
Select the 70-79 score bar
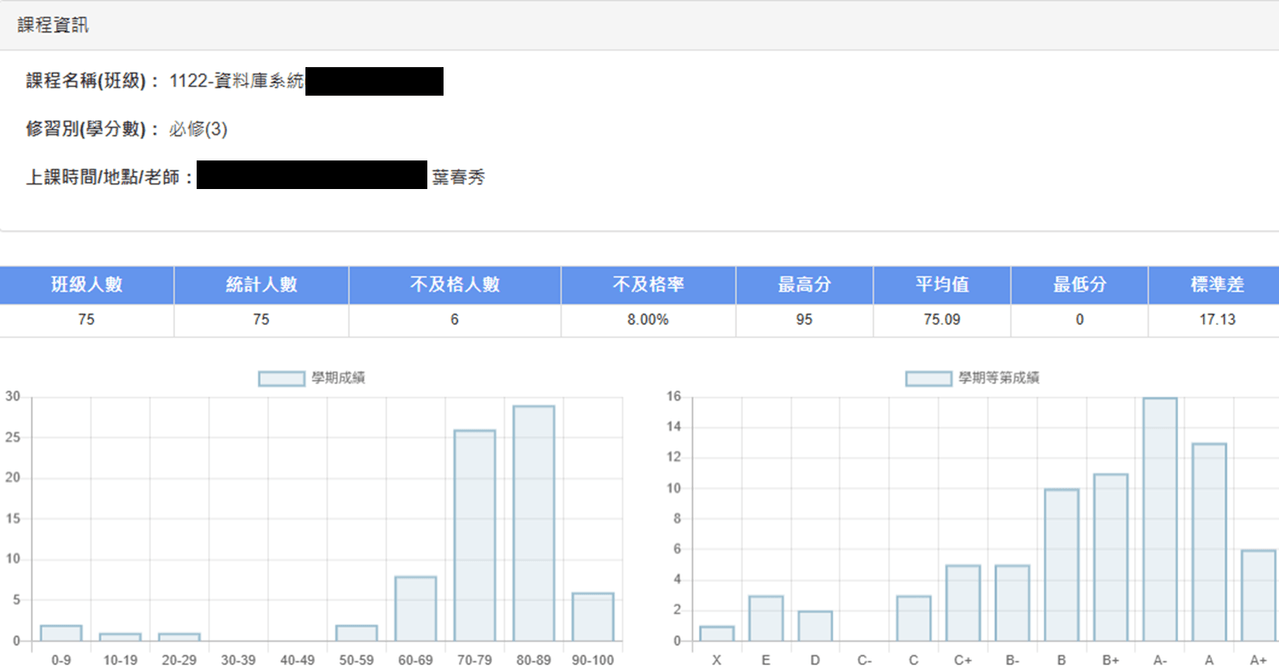(x=475, y=535)
